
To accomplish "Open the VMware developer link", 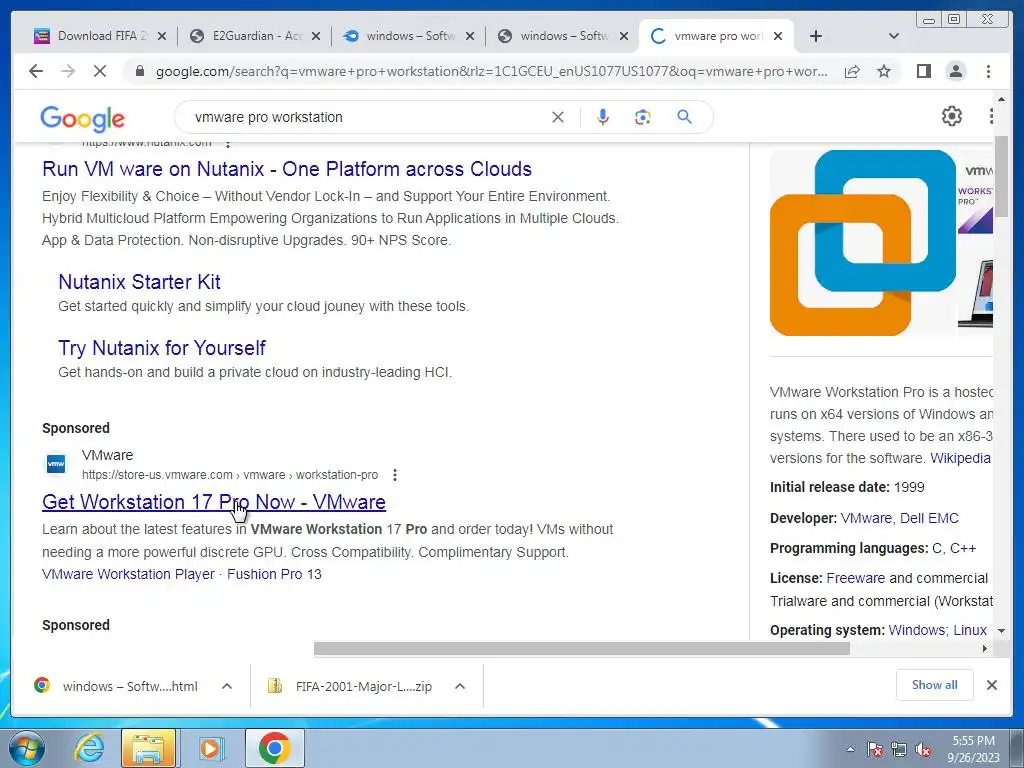I will click(866, 518).
